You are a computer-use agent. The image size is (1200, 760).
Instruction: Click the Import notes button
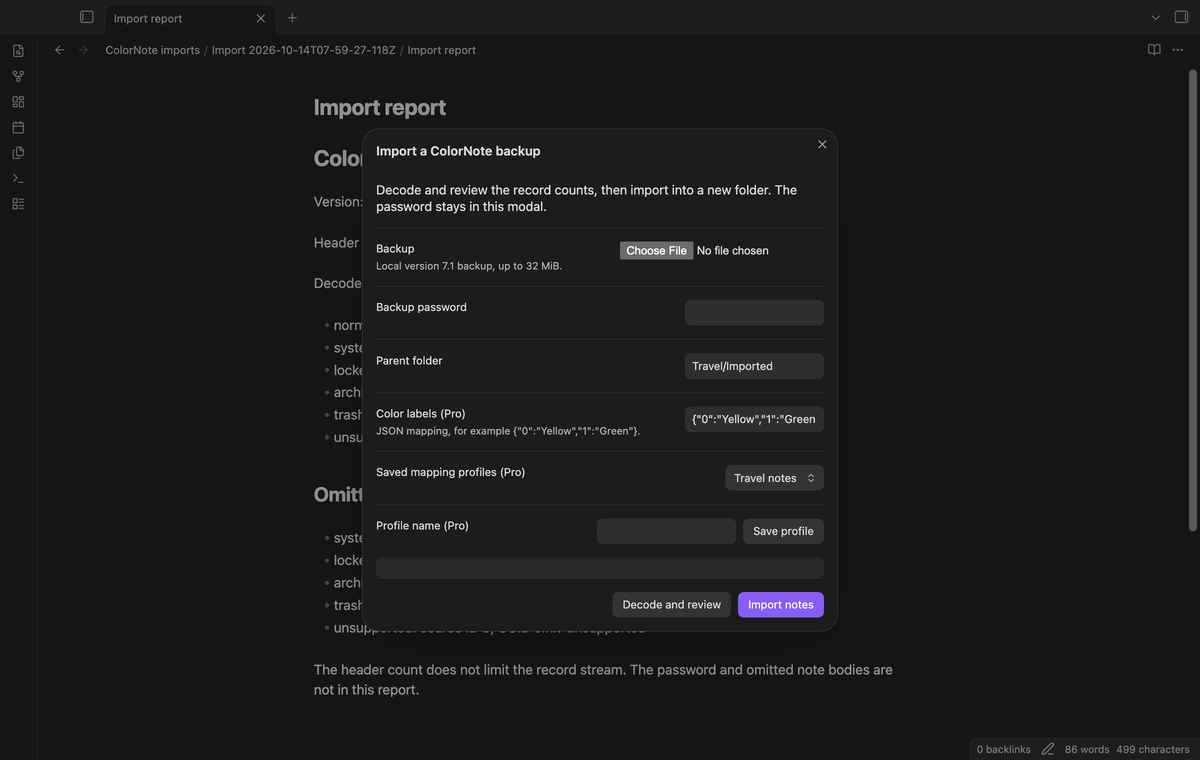tap(781, 604)
